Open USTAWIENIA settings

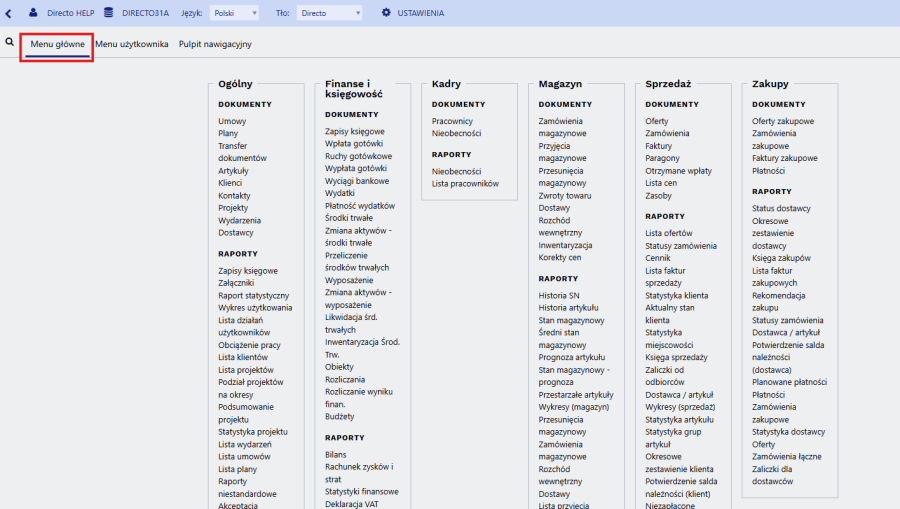pyautogui.click(x=421, y=13)
